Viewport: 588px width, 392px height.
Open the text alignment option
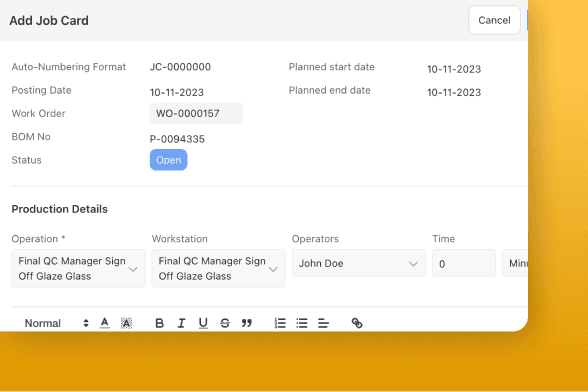tap(323, 323)
